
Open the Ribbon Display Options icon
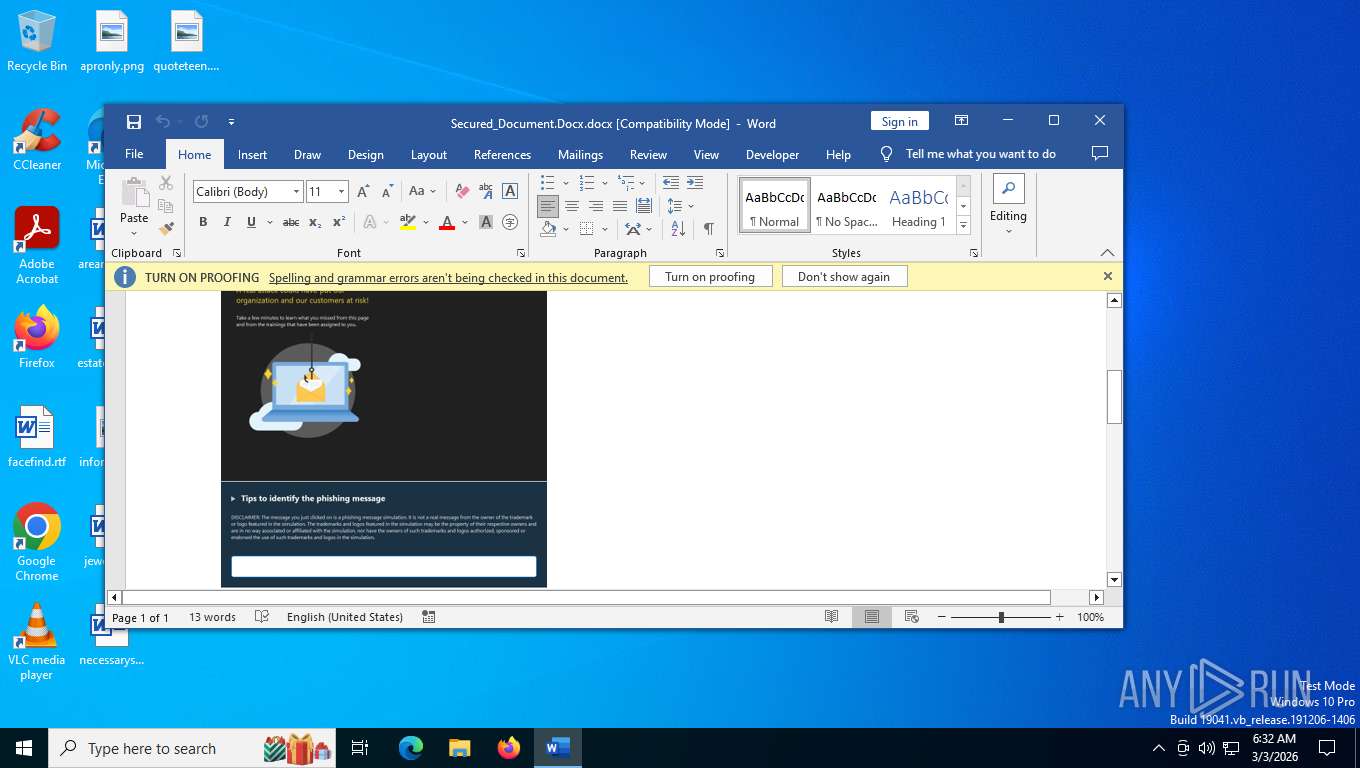(x=961, y=120)
